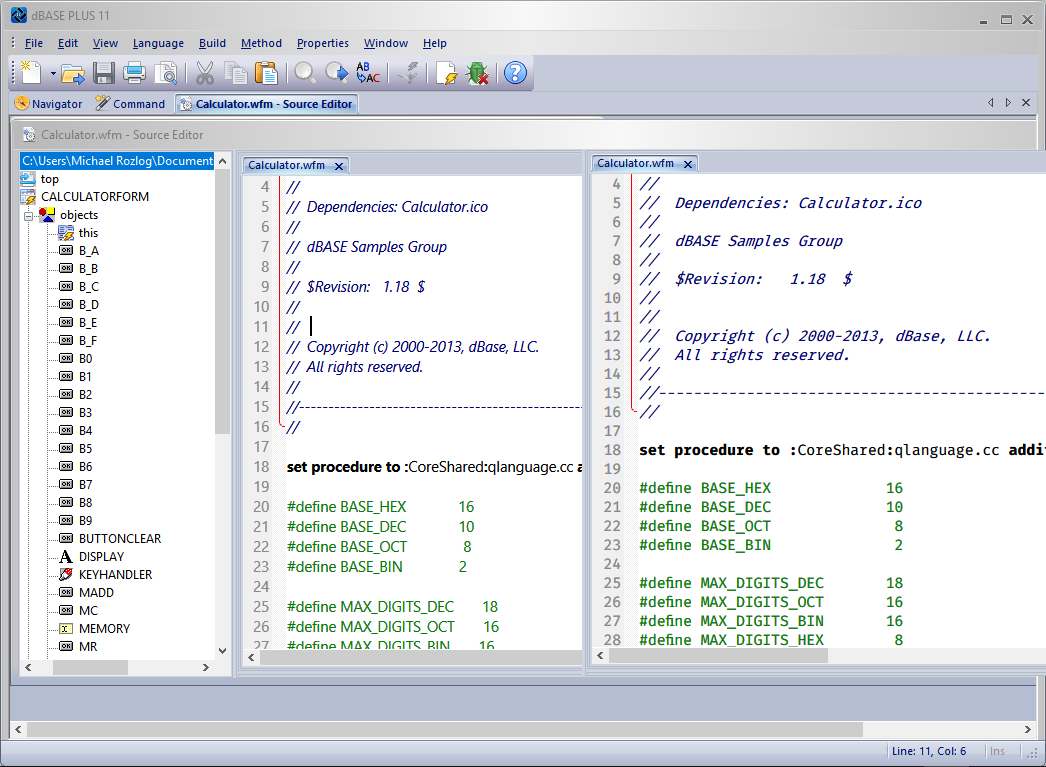Click the Debug bug icon
The image size is (1046, 767).
478,73
